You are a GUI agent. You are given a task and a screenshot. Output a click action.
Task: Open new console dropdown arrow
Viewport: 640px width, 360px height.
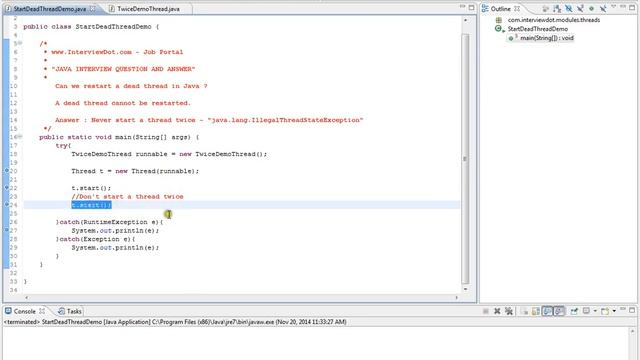pyautogui.click(x=614, y=311)
